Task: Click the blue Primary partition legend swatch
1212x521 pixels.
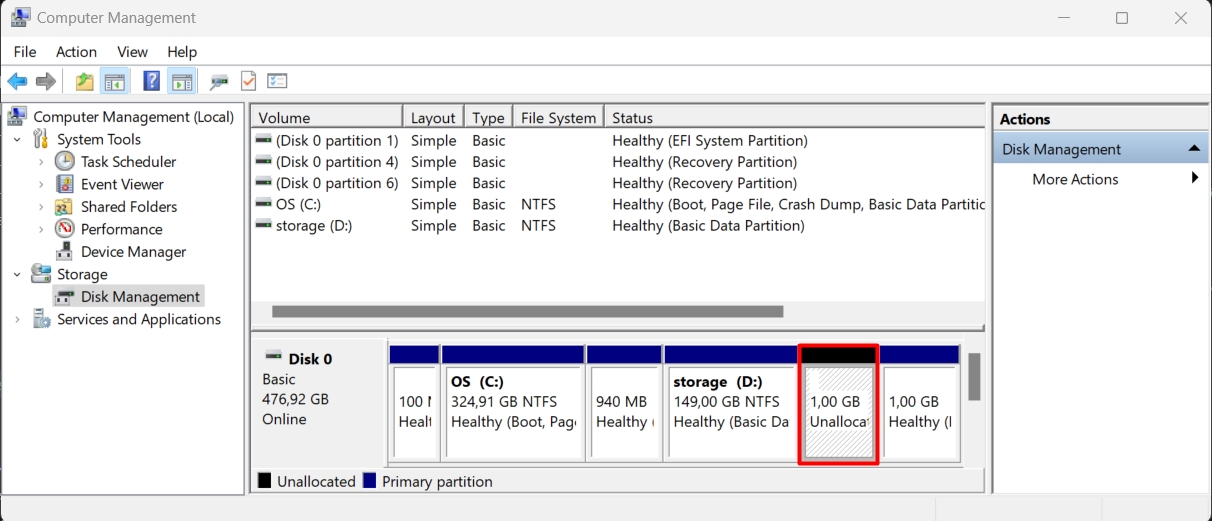Action: 369,481
